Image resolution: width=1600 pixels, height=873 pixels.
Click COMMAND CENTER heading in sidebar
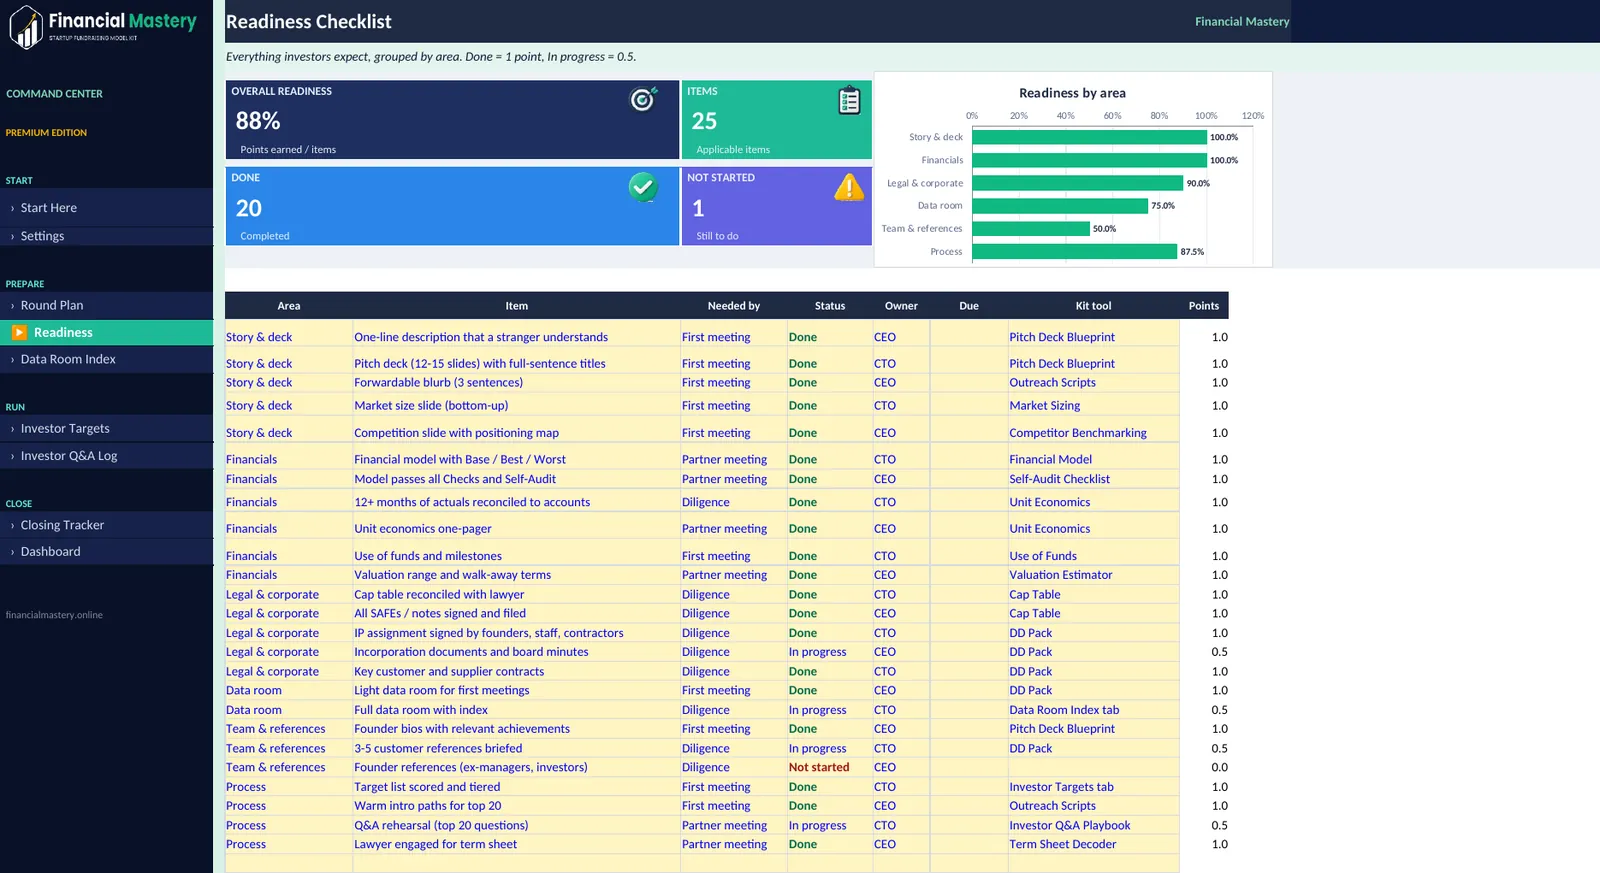click(x=54, y=94)
